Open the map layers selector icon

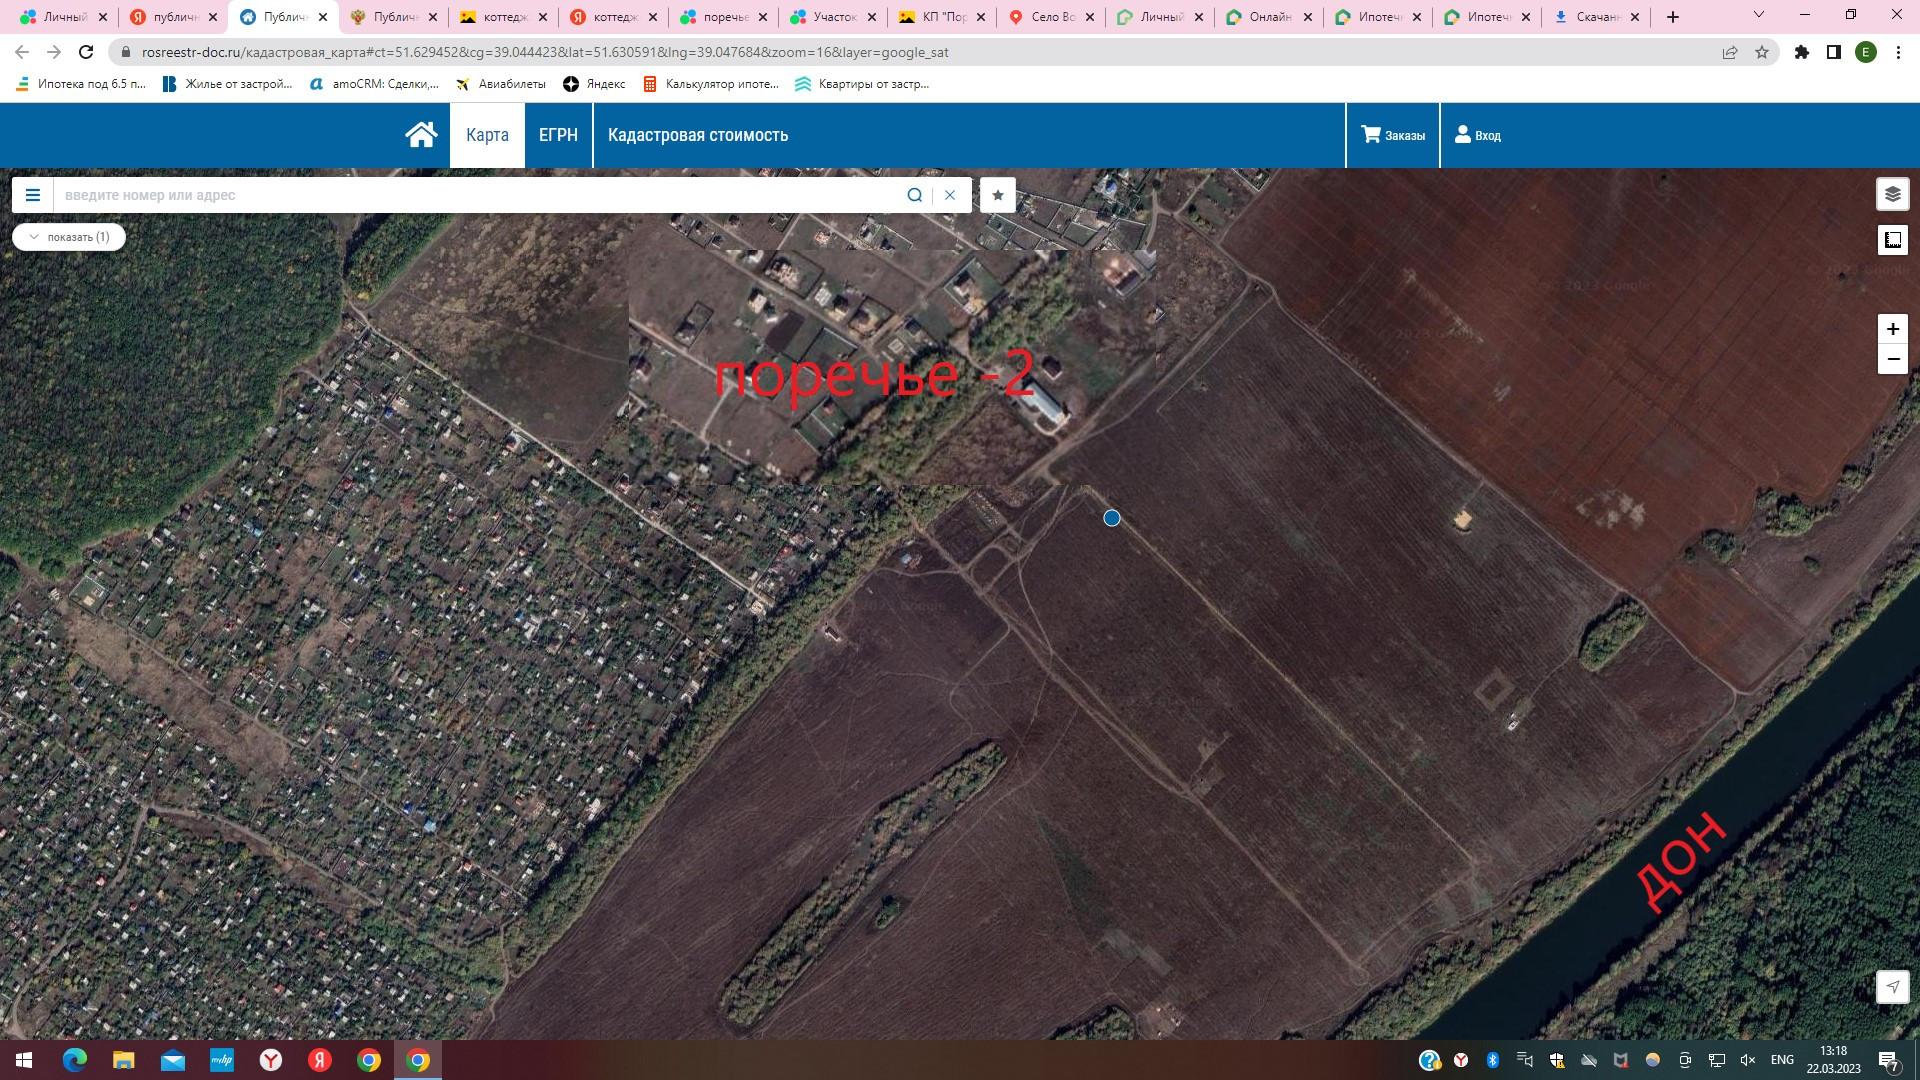(1892, 194)
